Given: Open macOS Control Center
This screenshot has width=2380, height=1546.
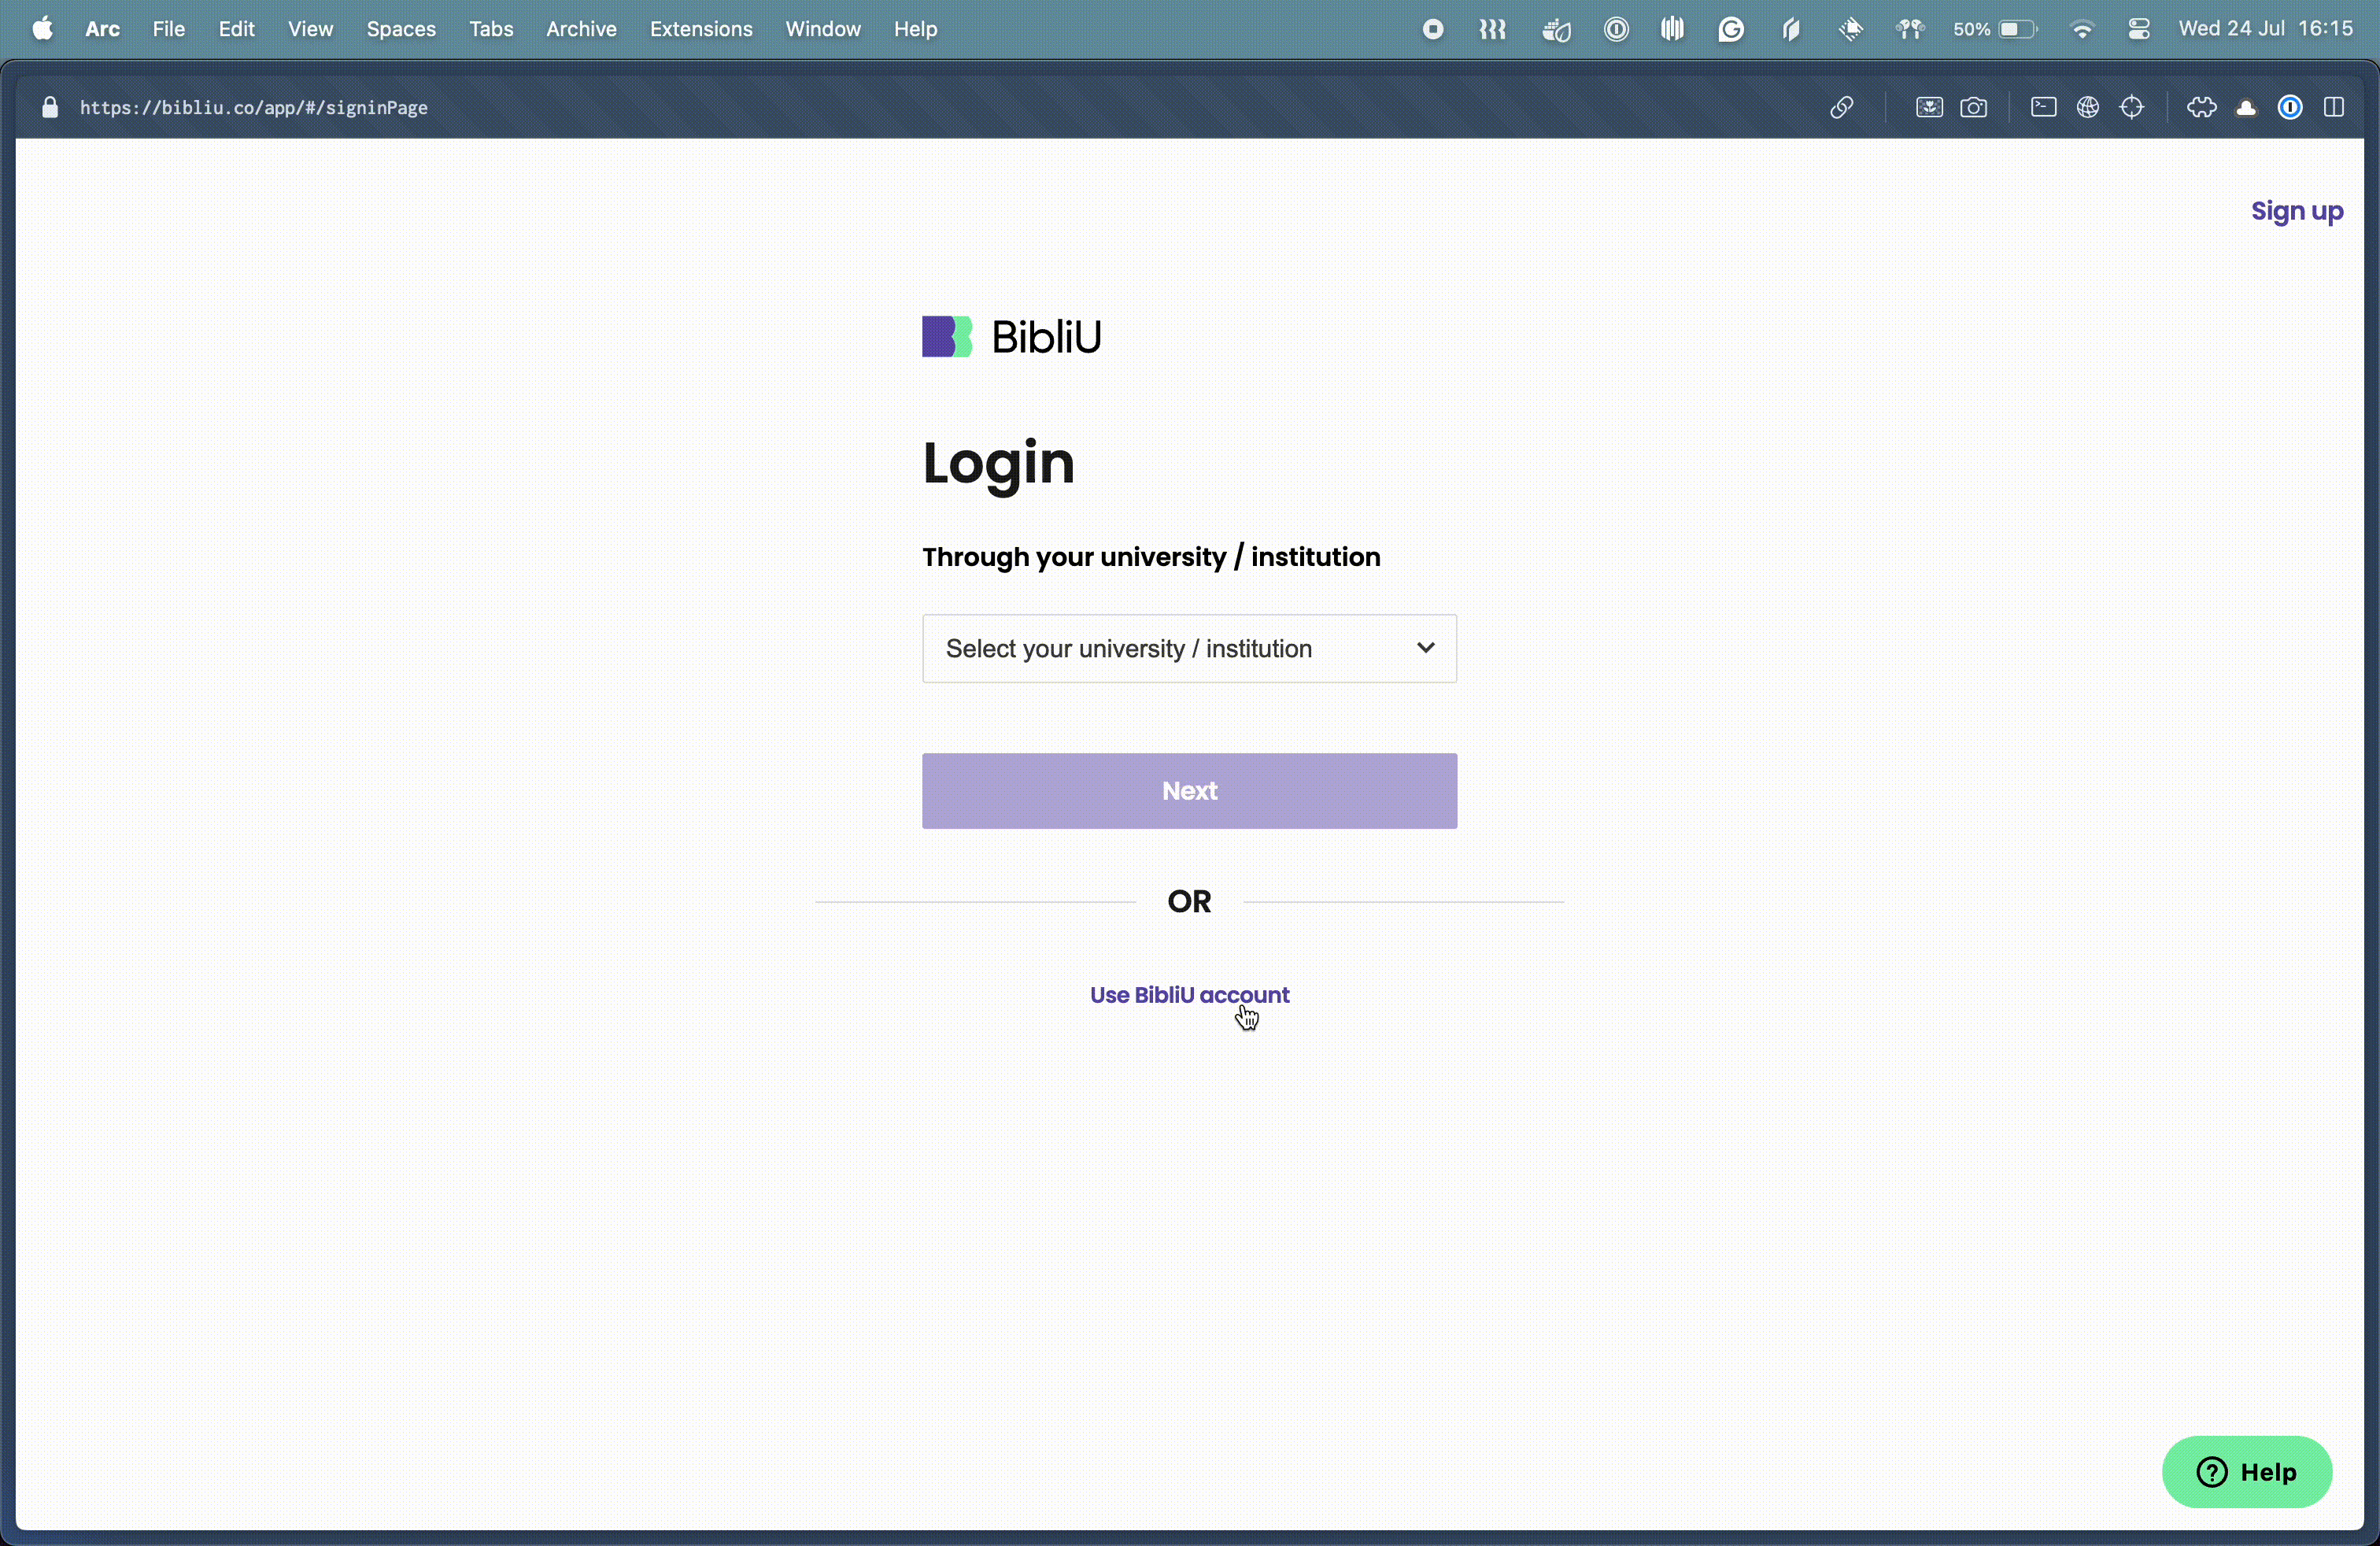Looking at the screenshot, I should pyautogui.click(x=2139, y=29).
